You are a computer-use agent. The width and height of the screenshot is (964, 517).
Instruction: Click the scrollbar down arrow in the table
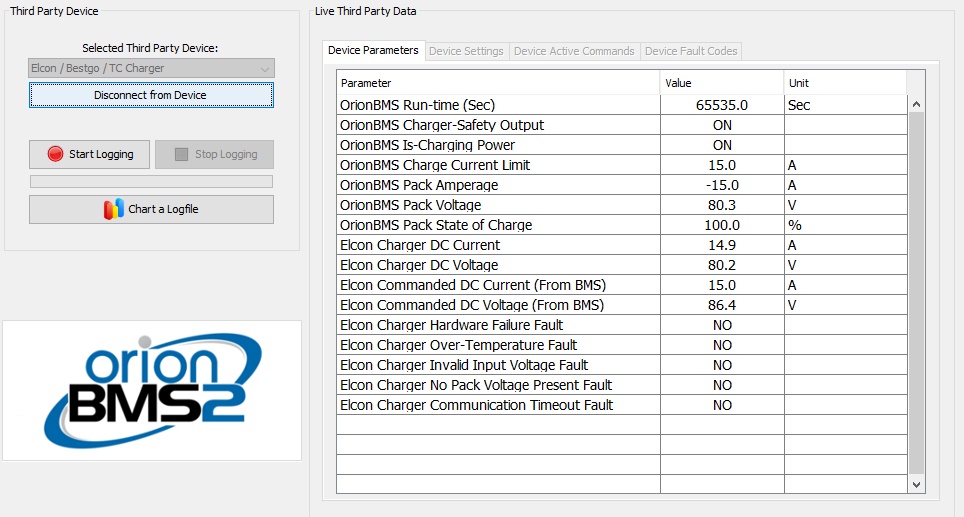pyautogui.click(x=916, y=484)
